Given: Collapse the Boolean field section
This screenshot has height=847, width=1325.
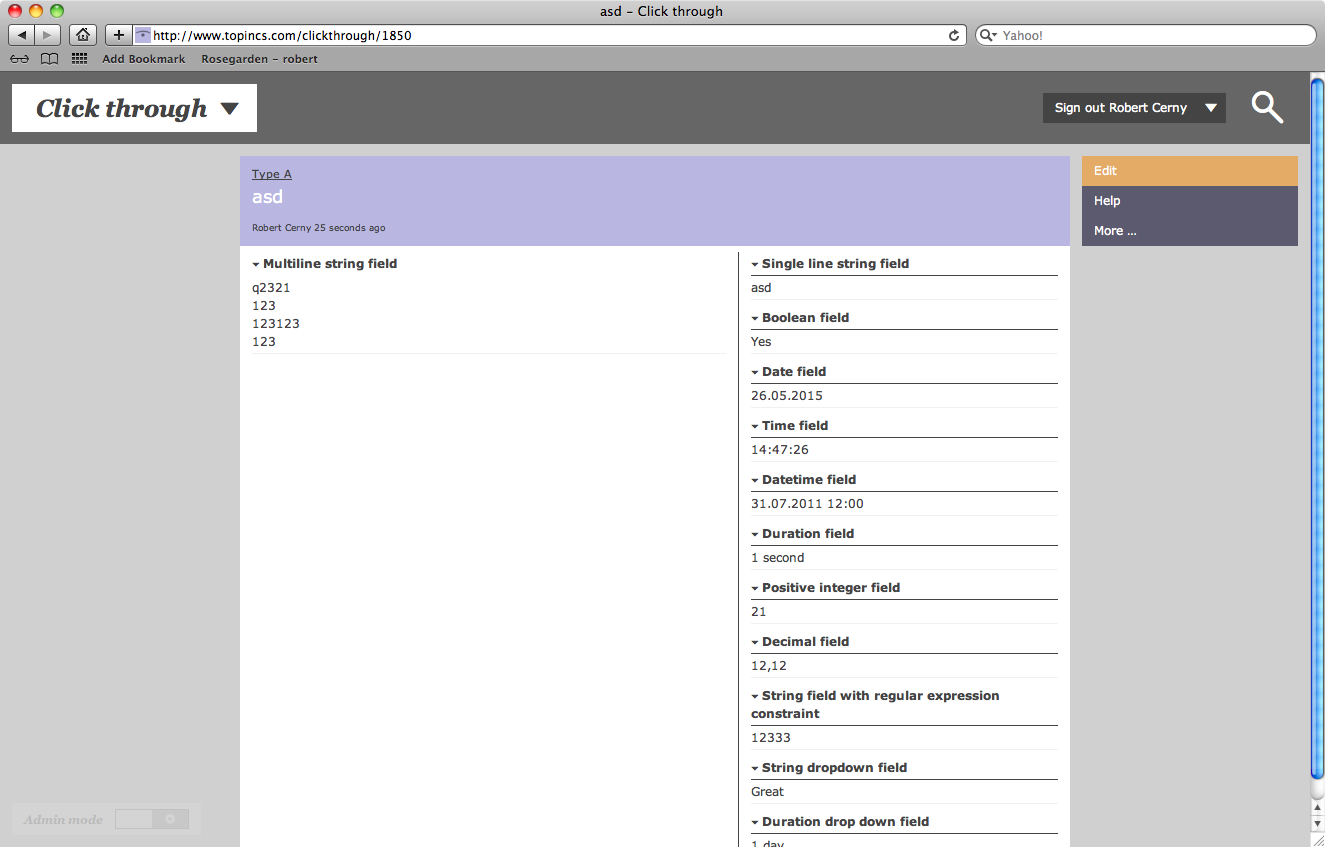Looking at the screenshot, I should (755, 318).
